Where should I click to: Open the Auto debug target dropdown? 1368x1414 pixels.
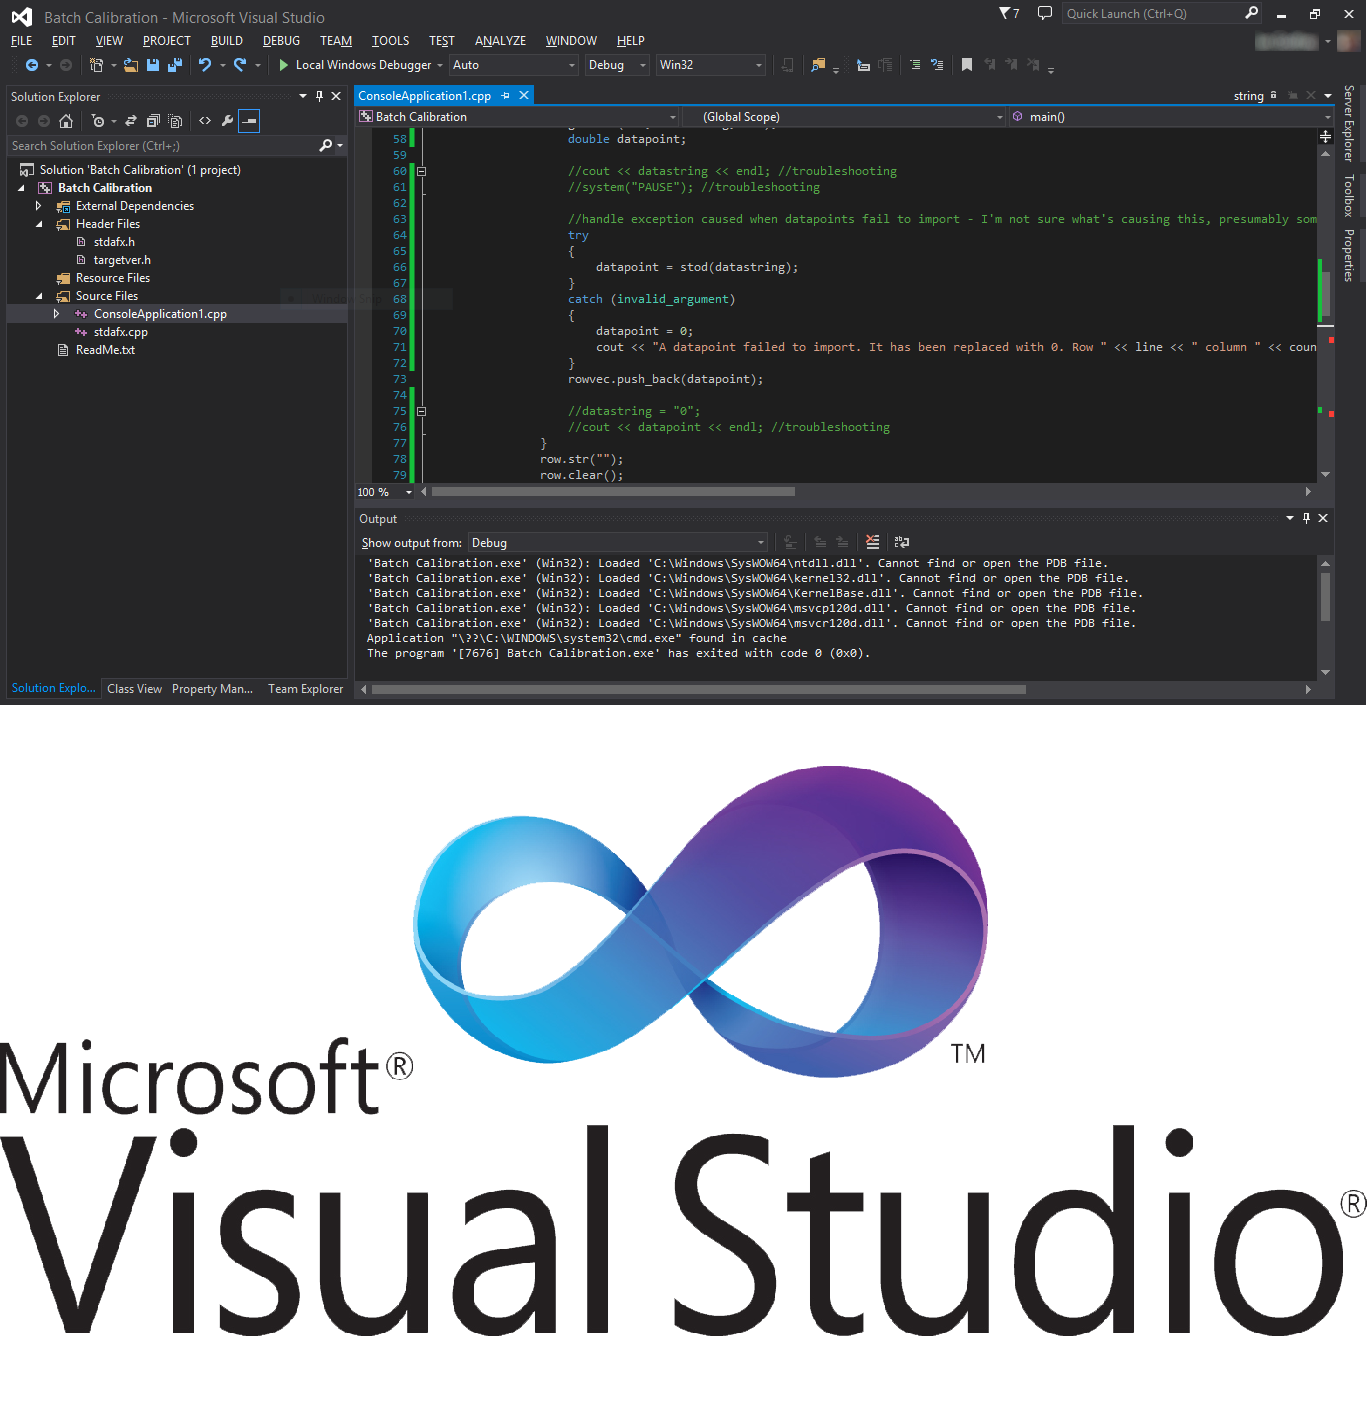coord(514,65)
